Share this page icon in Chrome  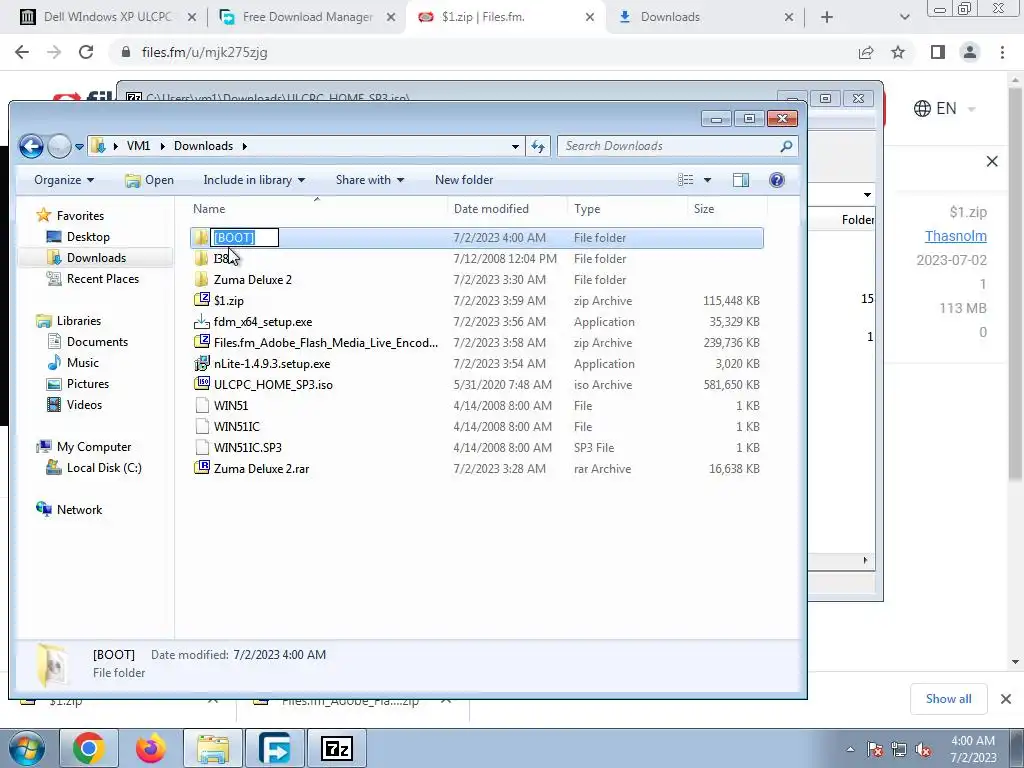(866, 52)
